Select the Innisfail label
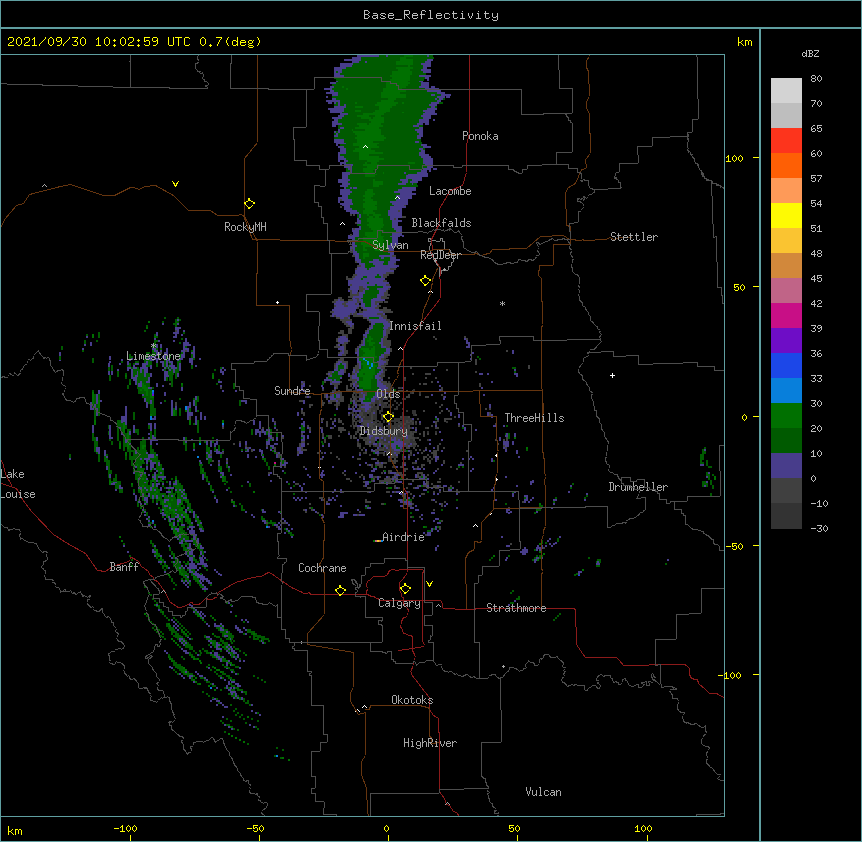 (x=415, y=326)
